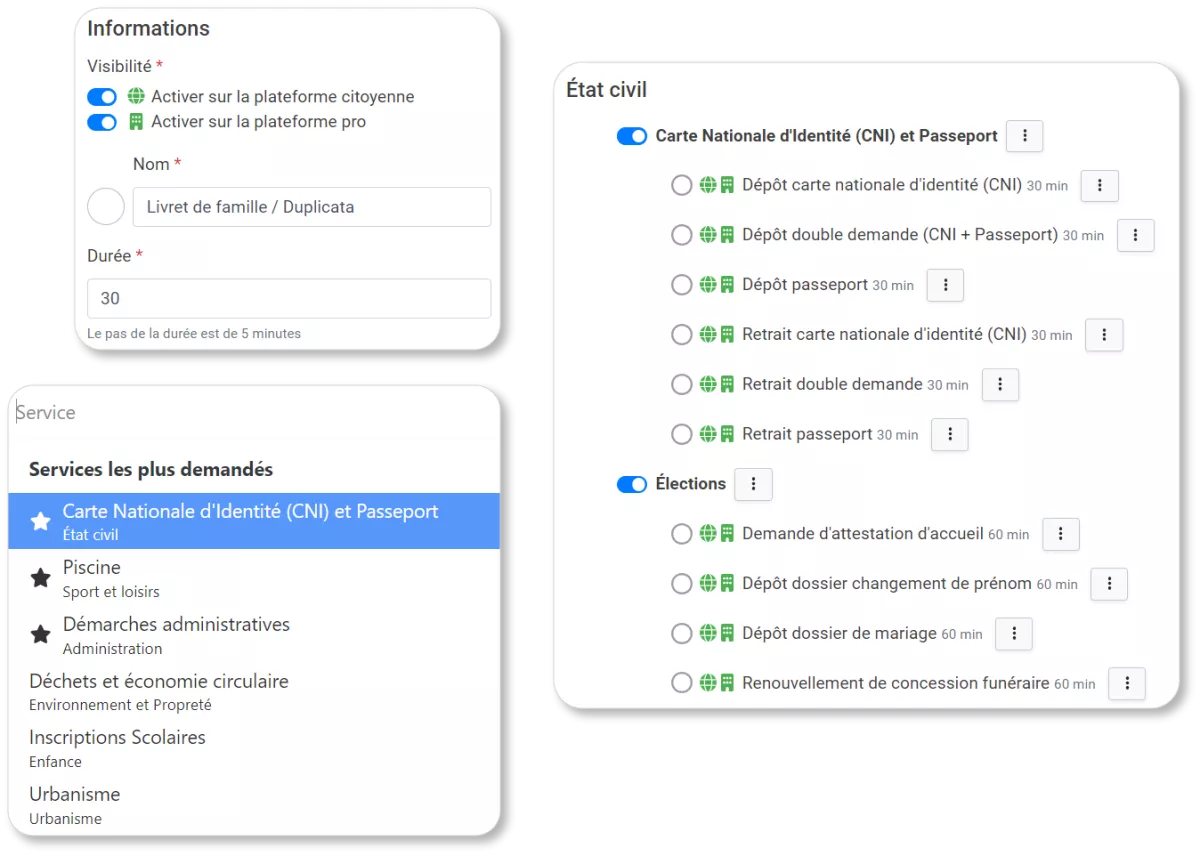
Task: Toggle Activer sur la plateforme pro switch
Action: tap(102, 122)
